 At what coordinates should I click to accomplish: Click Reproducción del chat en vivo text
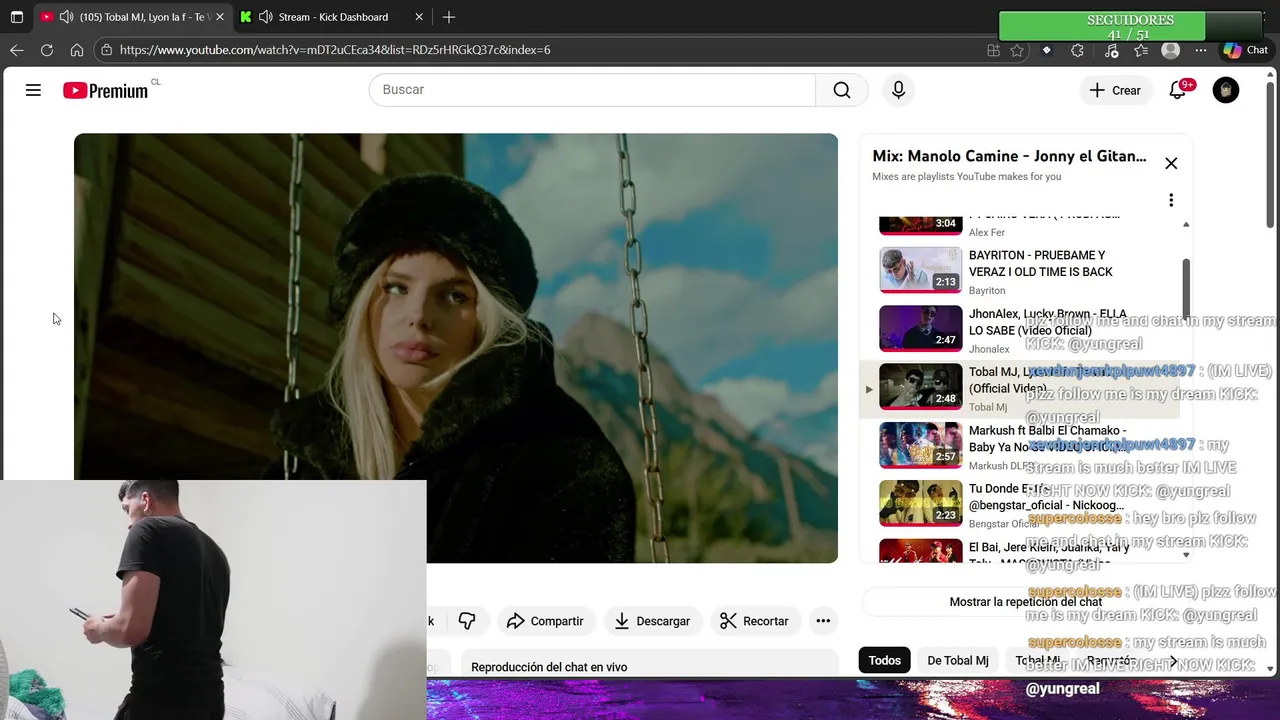coord(549,667)
